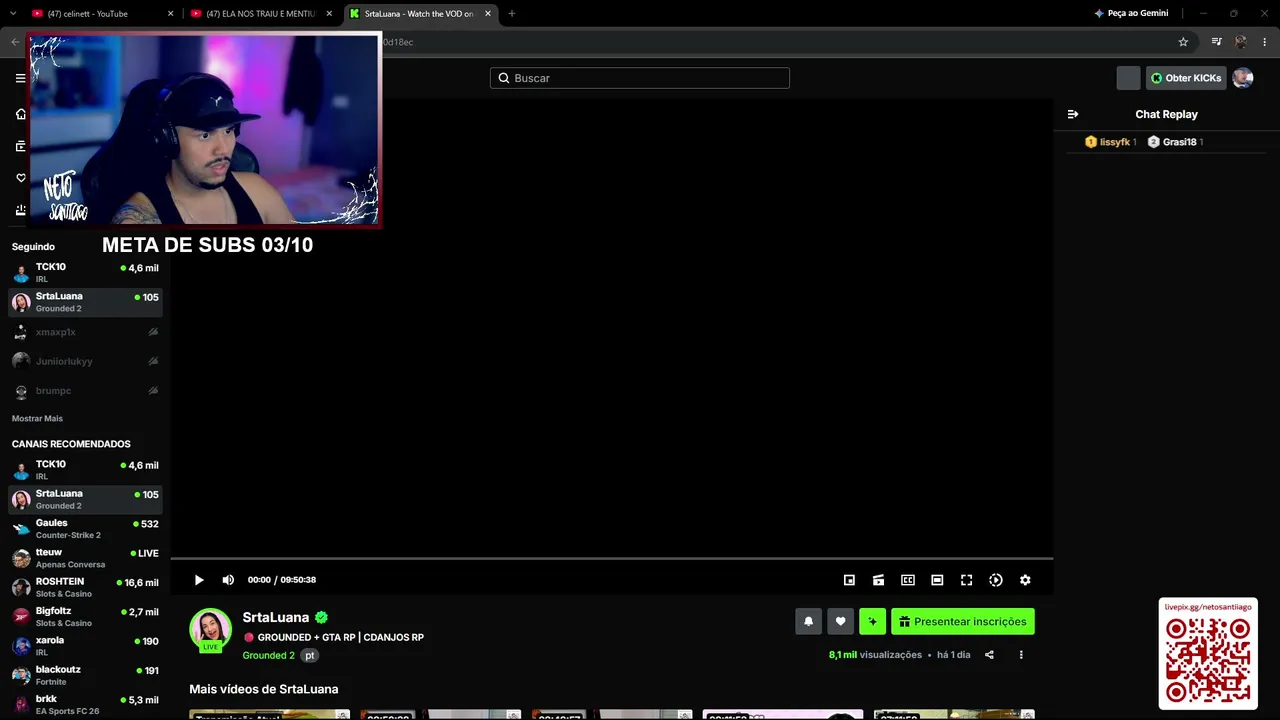Open the Bigfoltz channel
The image size is (1280, 720).
tap(85, 616)
